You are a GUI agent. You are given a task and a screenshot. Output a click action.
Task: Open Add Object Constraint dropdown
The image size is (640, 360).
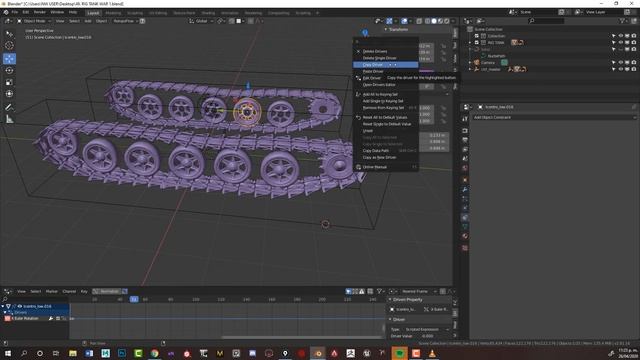point(554,118)
